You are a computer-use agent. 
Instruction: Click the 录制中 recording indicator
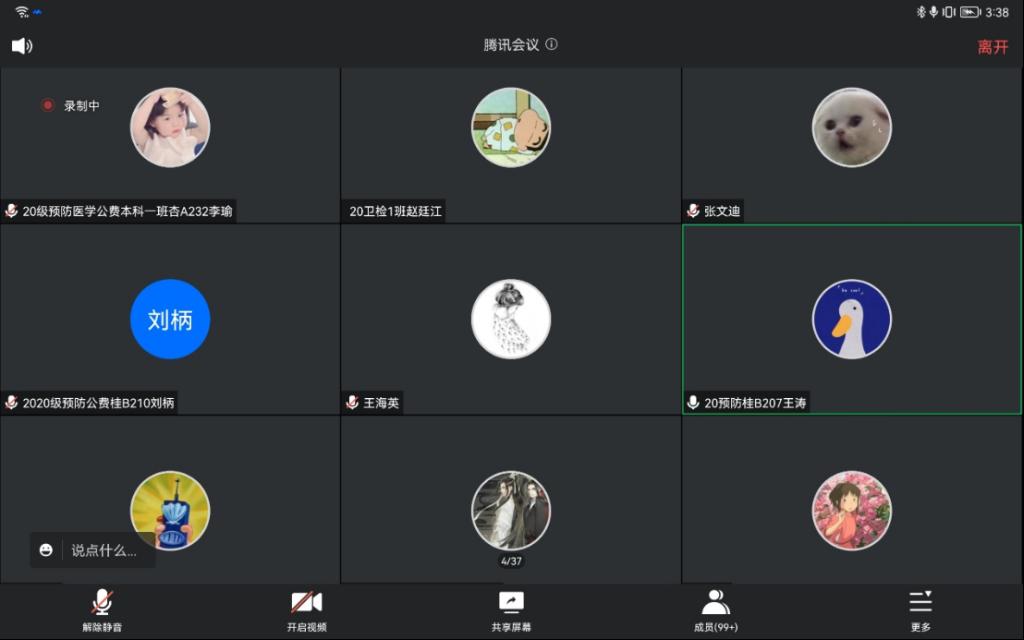(x=71, y=105)
